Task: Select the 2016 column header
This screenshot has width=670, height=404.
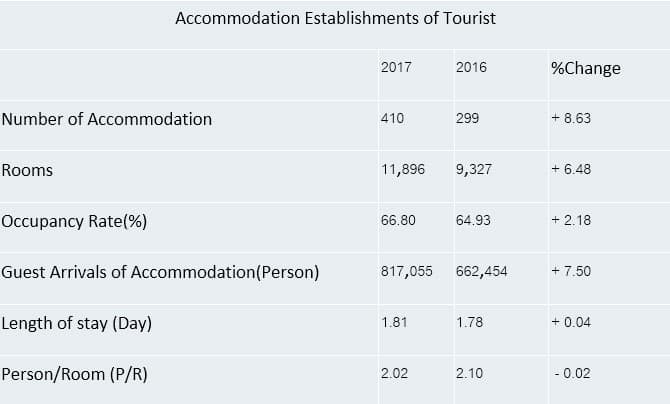Action: (x=471, y=67)
